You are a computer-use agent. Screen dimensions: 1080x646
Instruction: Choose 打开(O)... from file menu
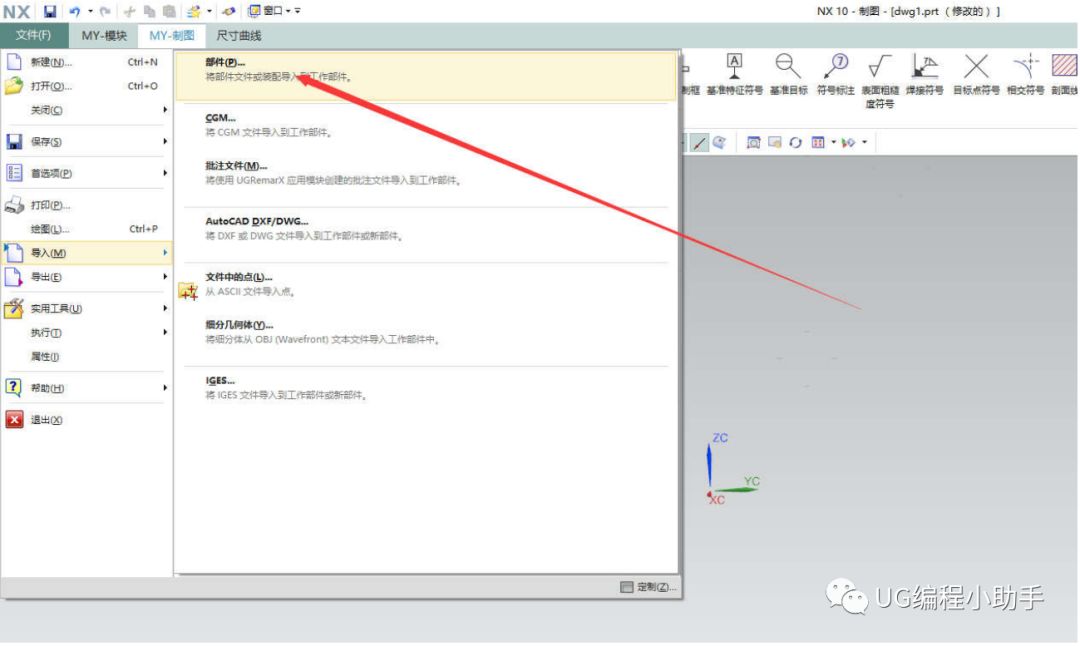pyautogui.click(x=86, y=86)
